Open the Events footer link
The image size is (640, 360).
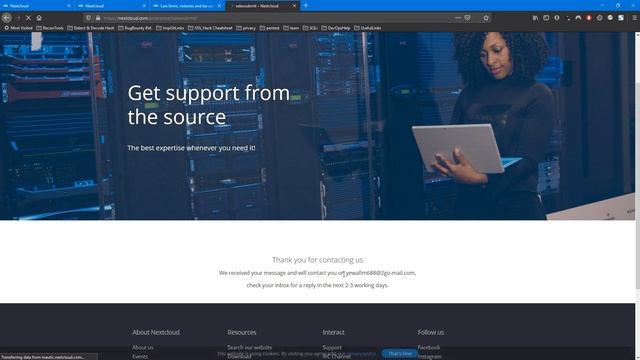140,356
